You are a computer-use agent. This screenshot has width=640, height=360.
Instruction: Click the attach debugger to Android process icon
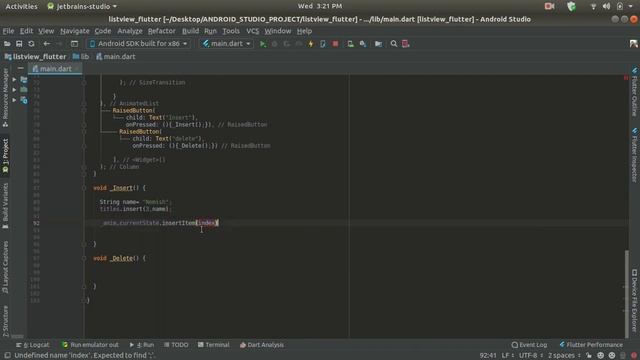pos(323,44)
